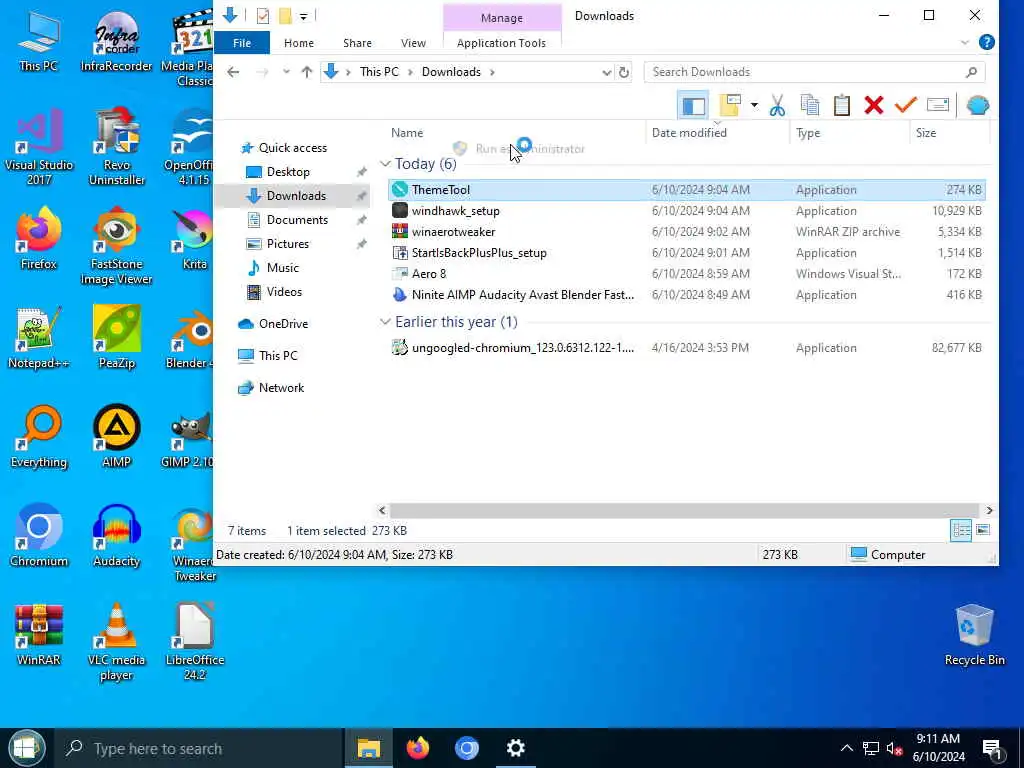1024x768 pixels.
Task: Open the dropdown arrow next to the New folder icon
Action: [754, 105]
